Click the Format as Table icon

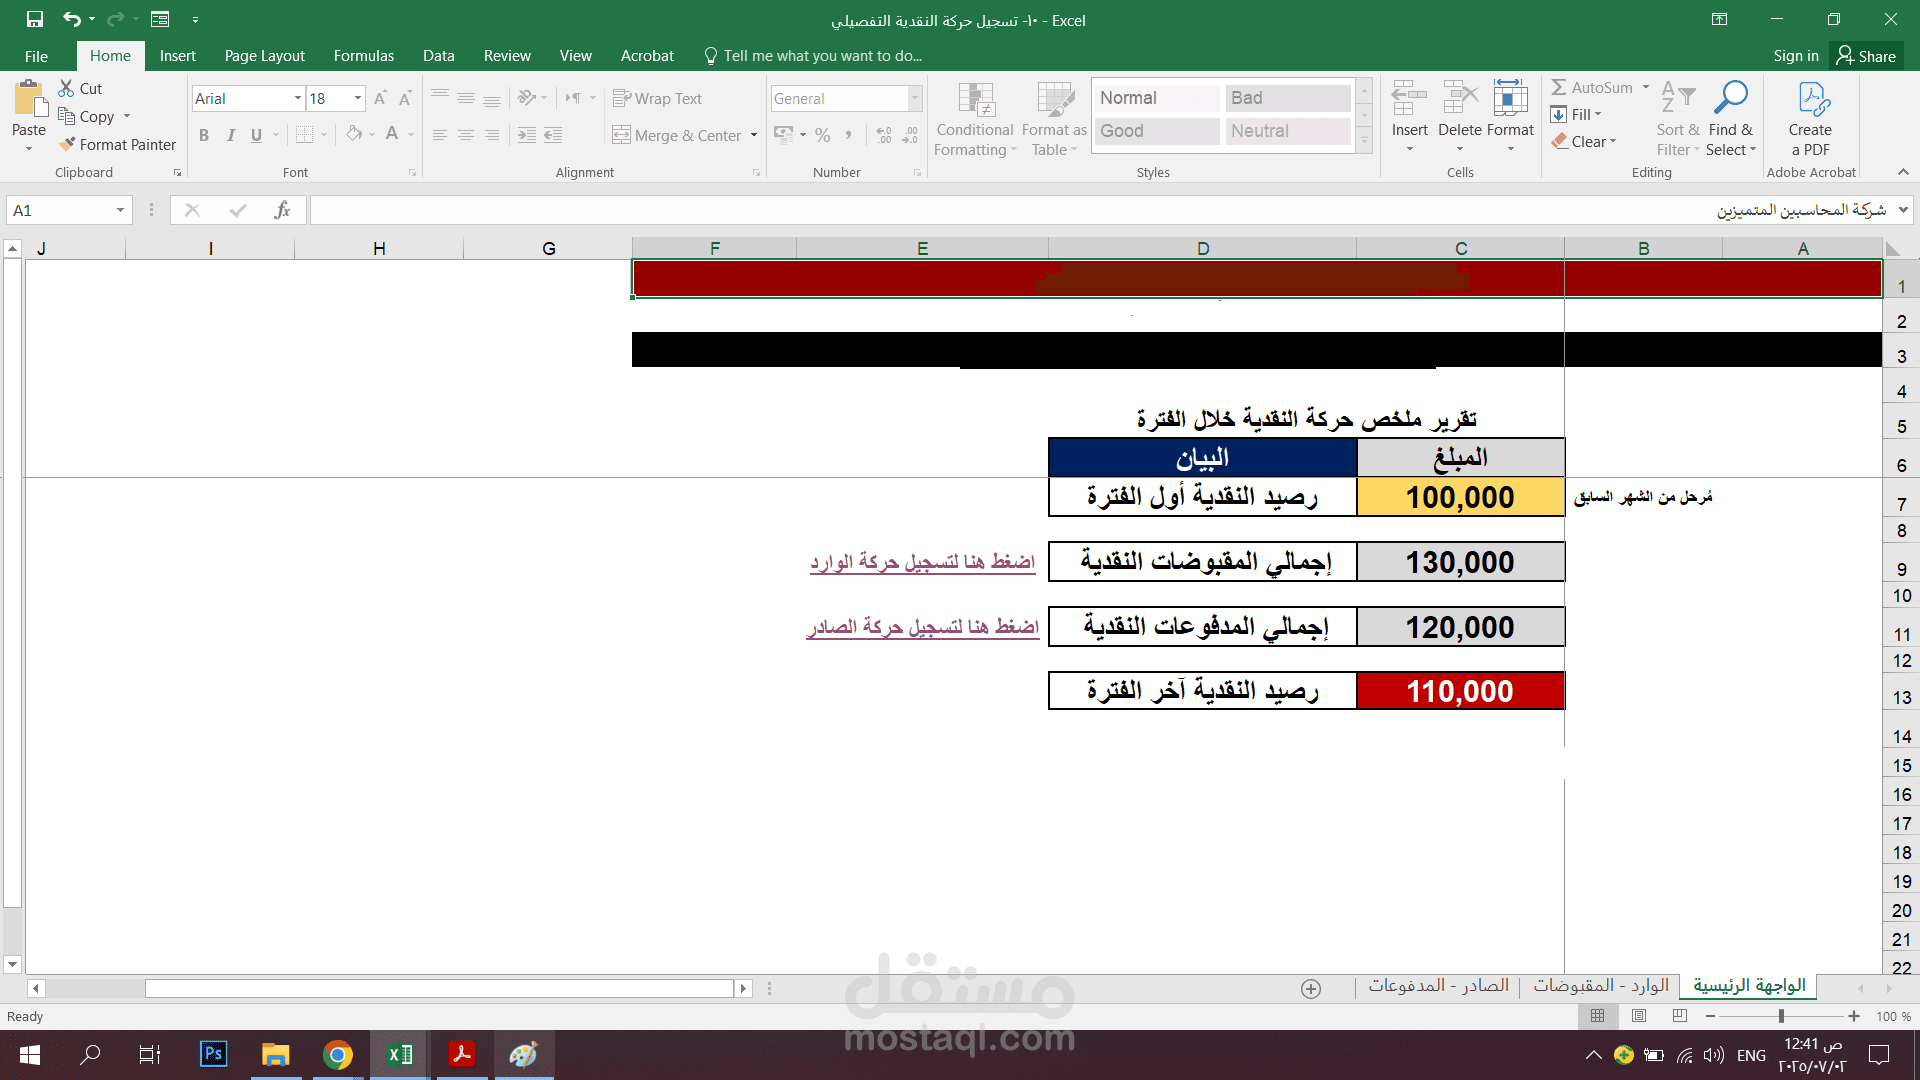point(1054,100)
